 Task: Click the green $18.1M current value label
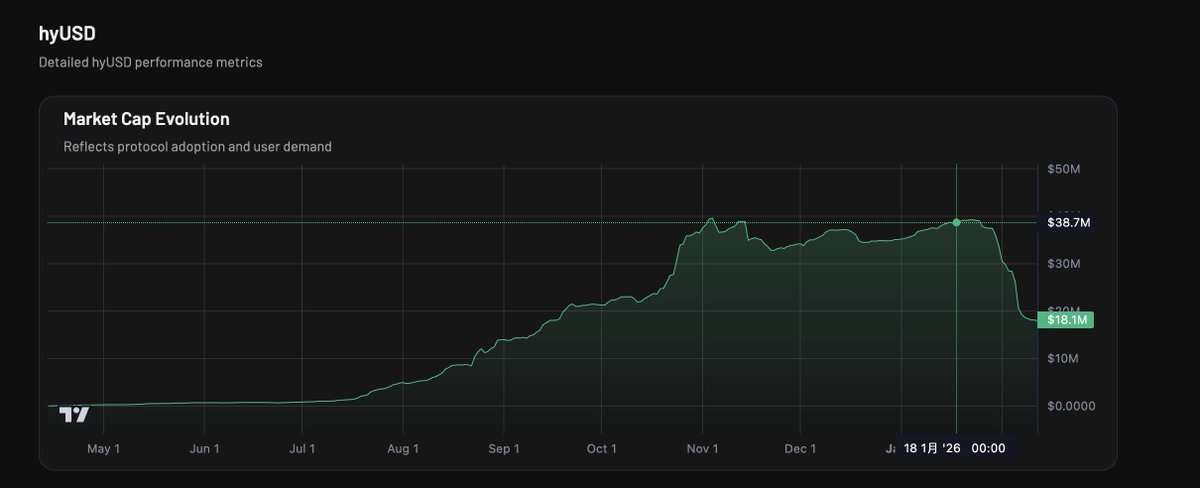pos(1066,320)
